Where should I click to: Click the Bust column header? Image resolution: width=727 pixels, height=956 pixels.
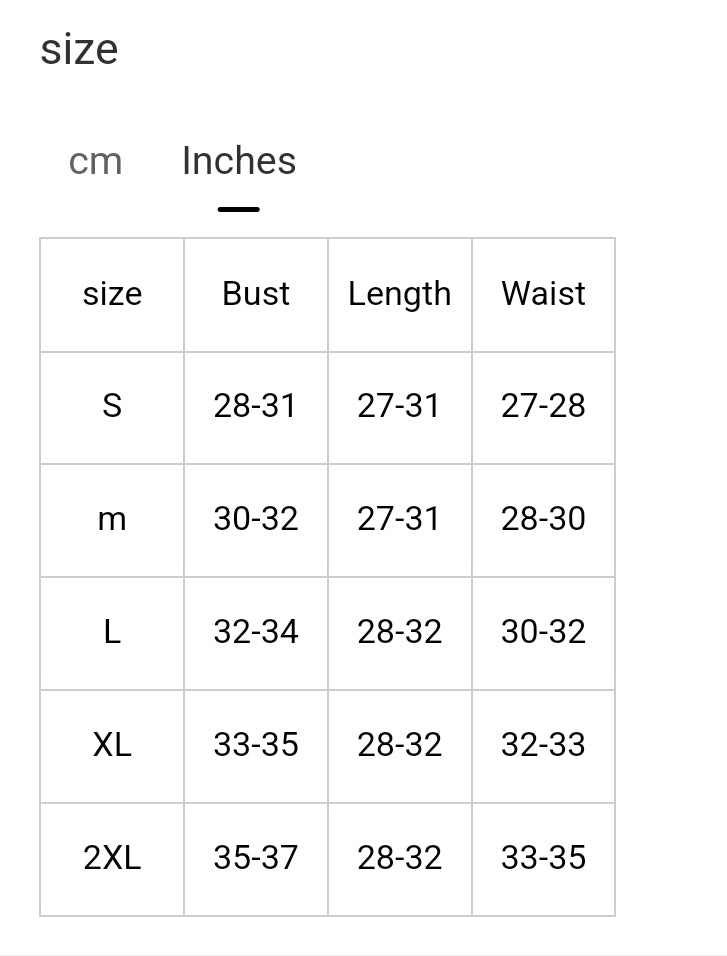pyautogui.click(x=256, y=294)
